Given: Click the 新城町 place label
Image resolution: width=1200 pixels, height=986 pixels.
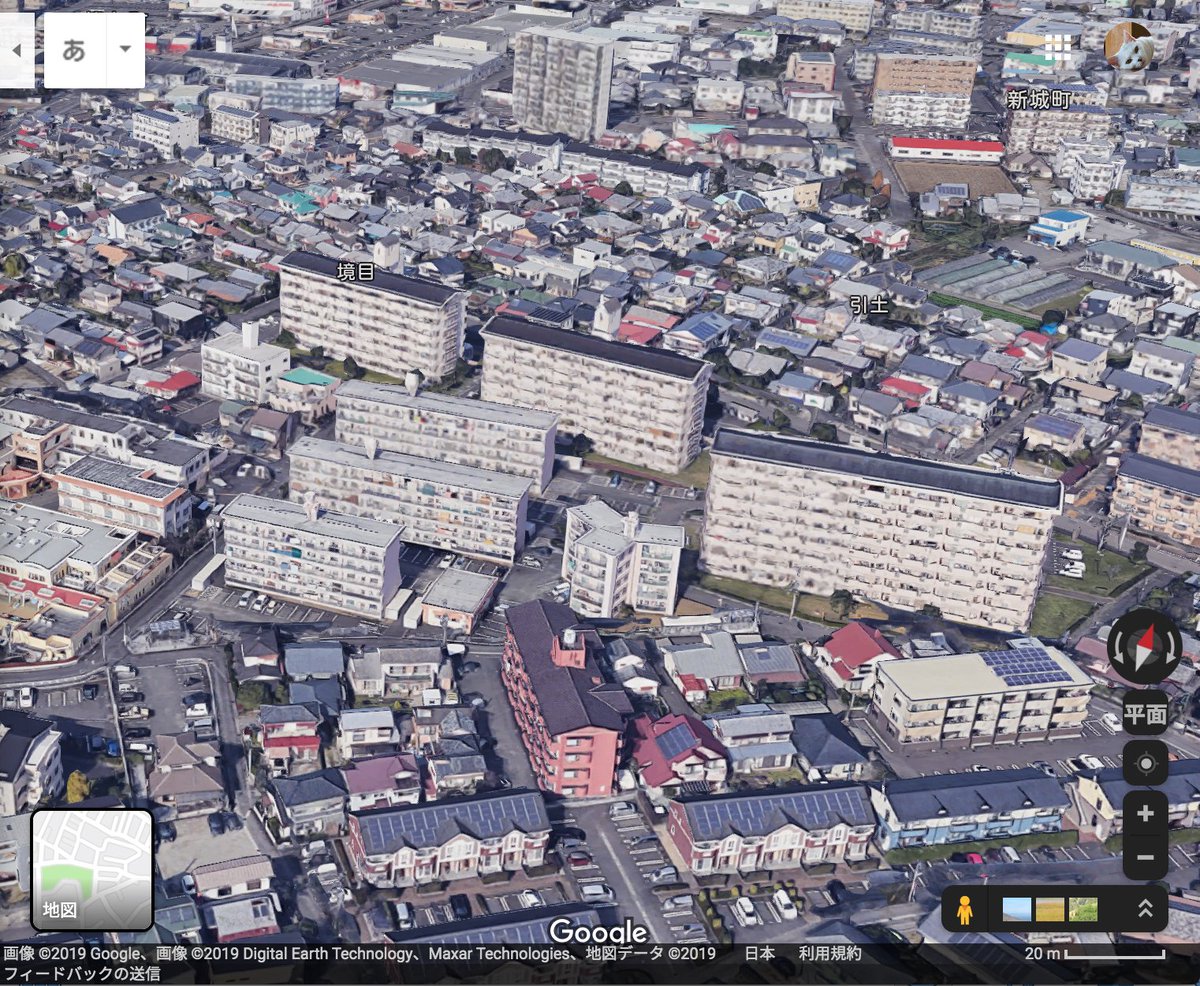Looking at the screenshot, I should pyautogui.click(x=1038, y=99).
